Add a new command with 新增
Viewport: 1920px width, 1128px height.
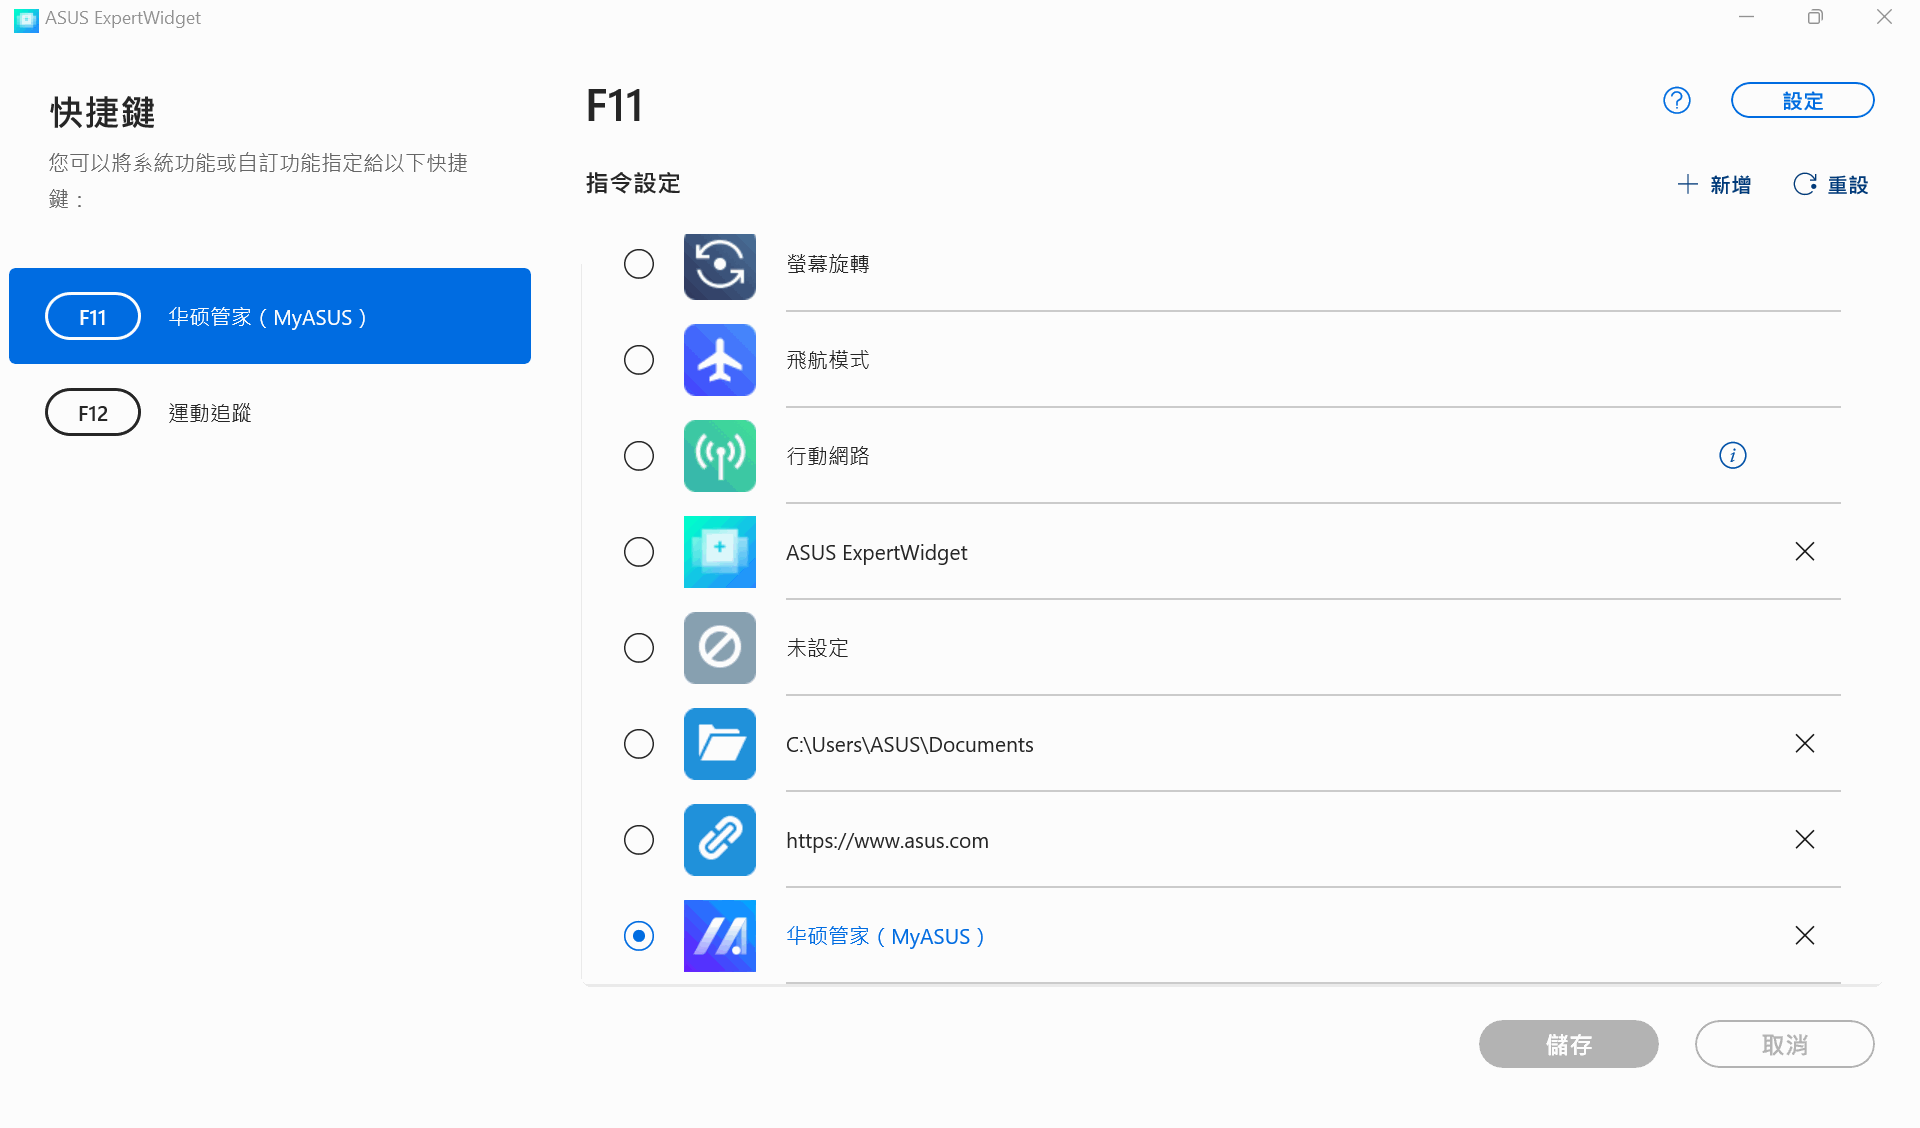[1714, 185]
